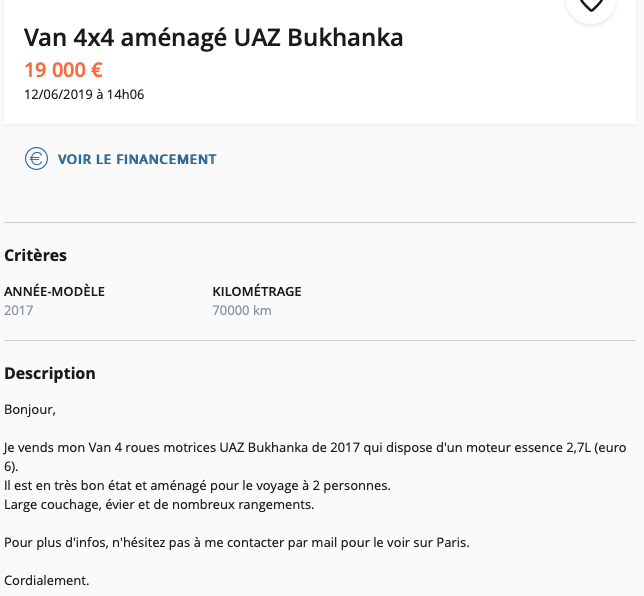
Task: Click the posting date 12/06/2019
Action: pyautogui.click(x=84, y=95)
